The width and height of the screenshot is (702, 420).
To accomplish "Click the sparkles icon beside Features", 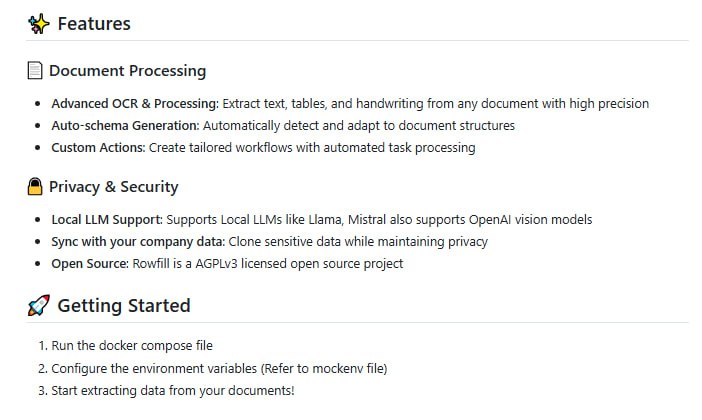I will pyautogui.click(x=38, y=23).
